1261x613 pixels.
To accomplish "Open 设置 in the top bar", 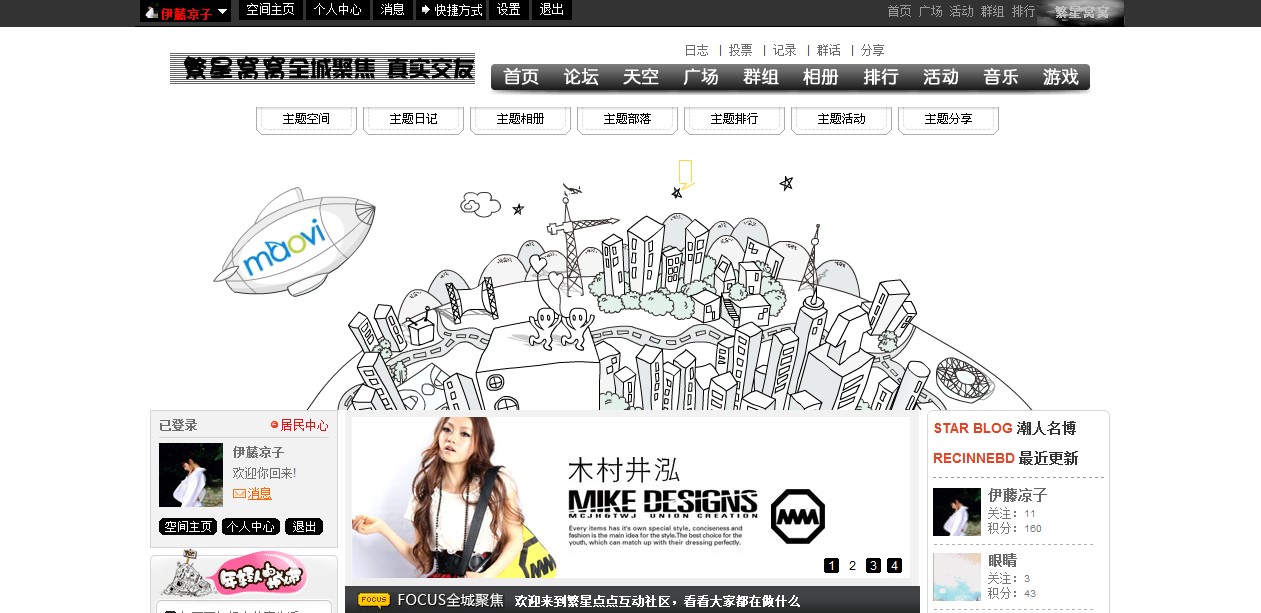I will pos(509,10).
